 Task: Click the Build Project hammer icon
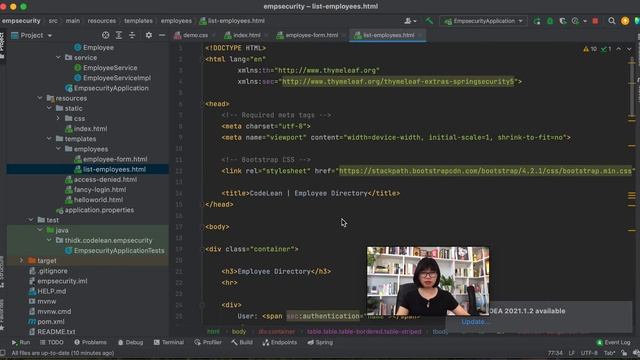pyautogui.click(x=429, y=21)
